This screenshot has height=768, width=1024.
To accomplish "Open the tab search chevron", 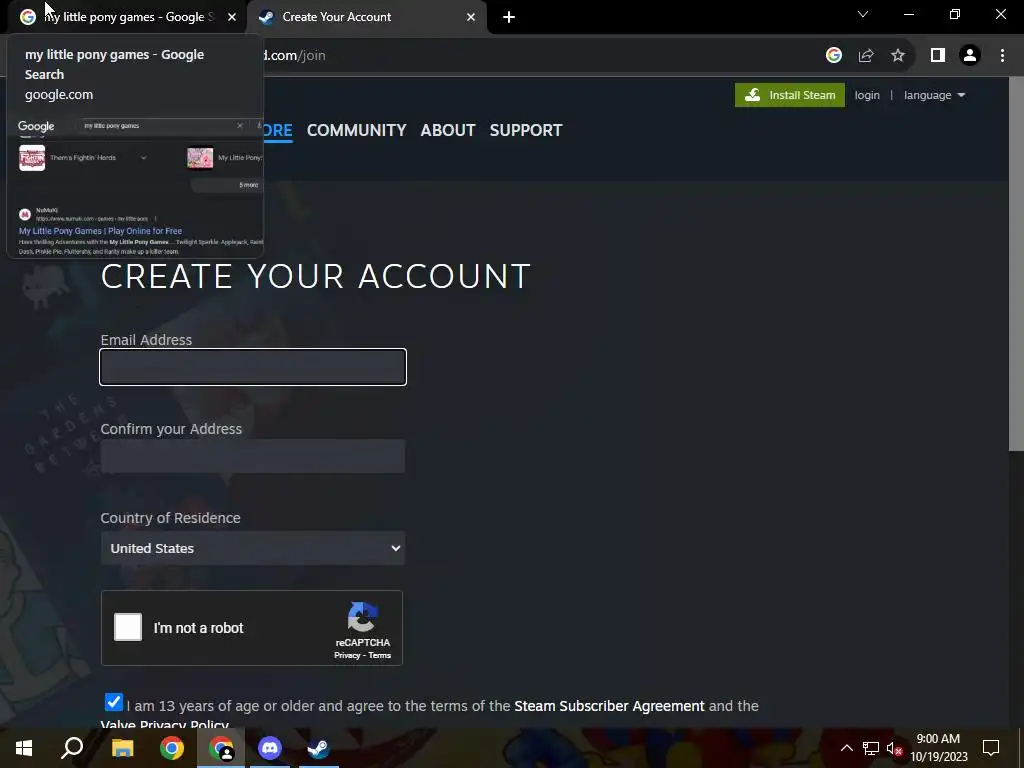I will pos(863,14).
